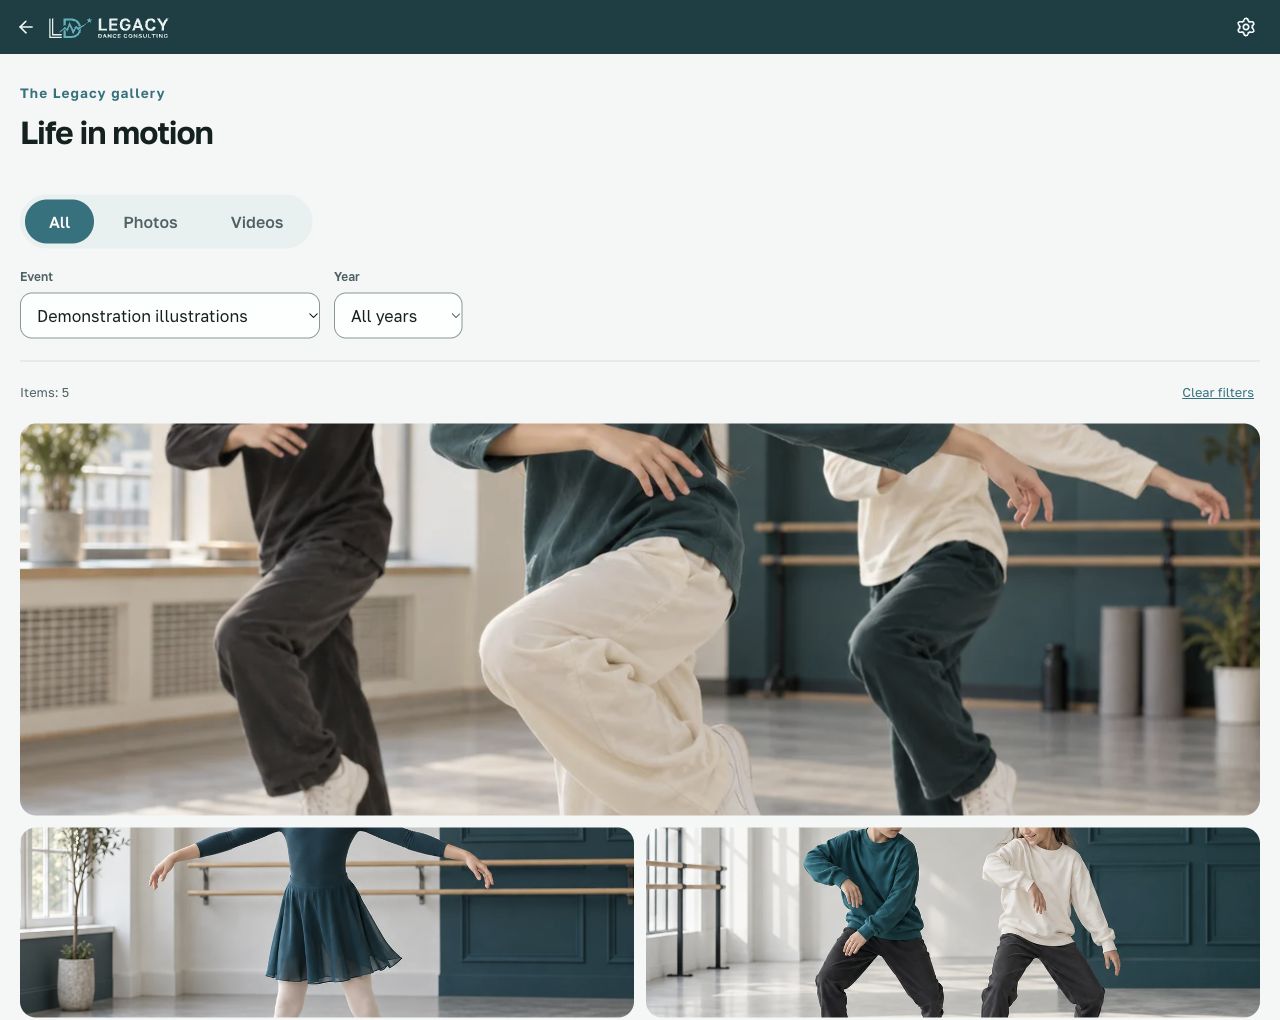Open the large hip-hop dancers photo
Viewport: 1280px width, 1020px height.
point(640,619)
